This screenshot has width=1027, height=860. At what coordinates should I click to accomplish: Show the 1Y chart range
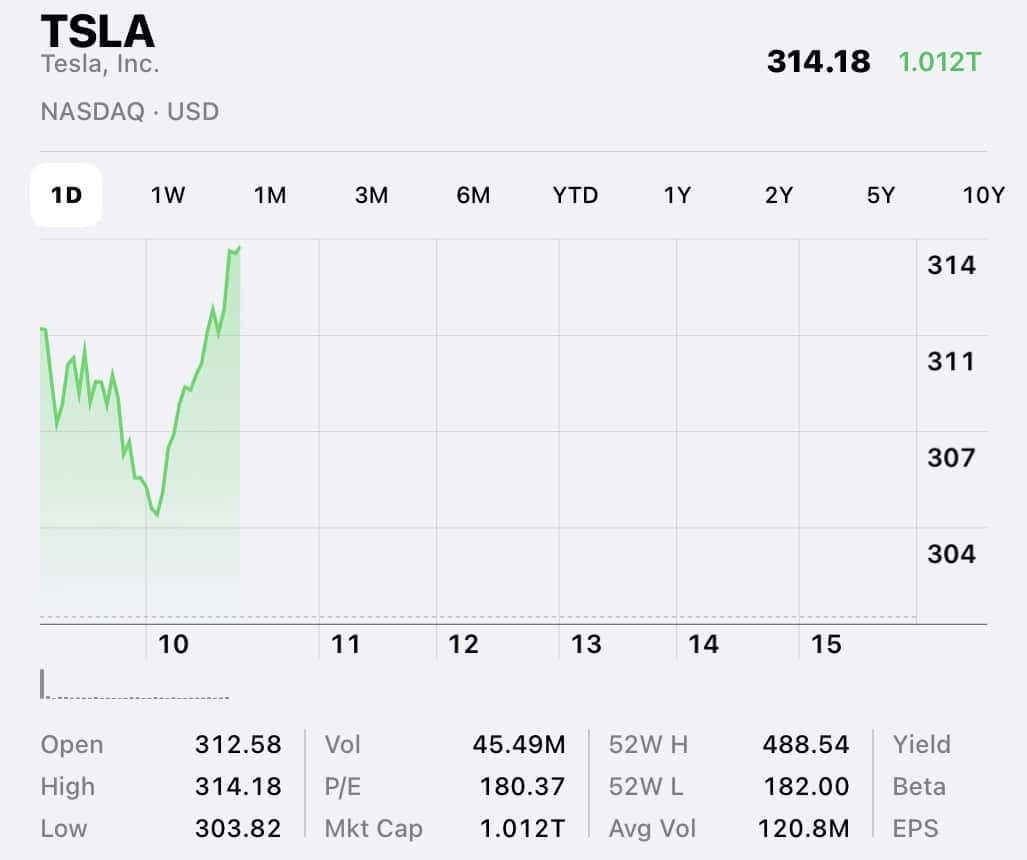(x=677, y=195)
